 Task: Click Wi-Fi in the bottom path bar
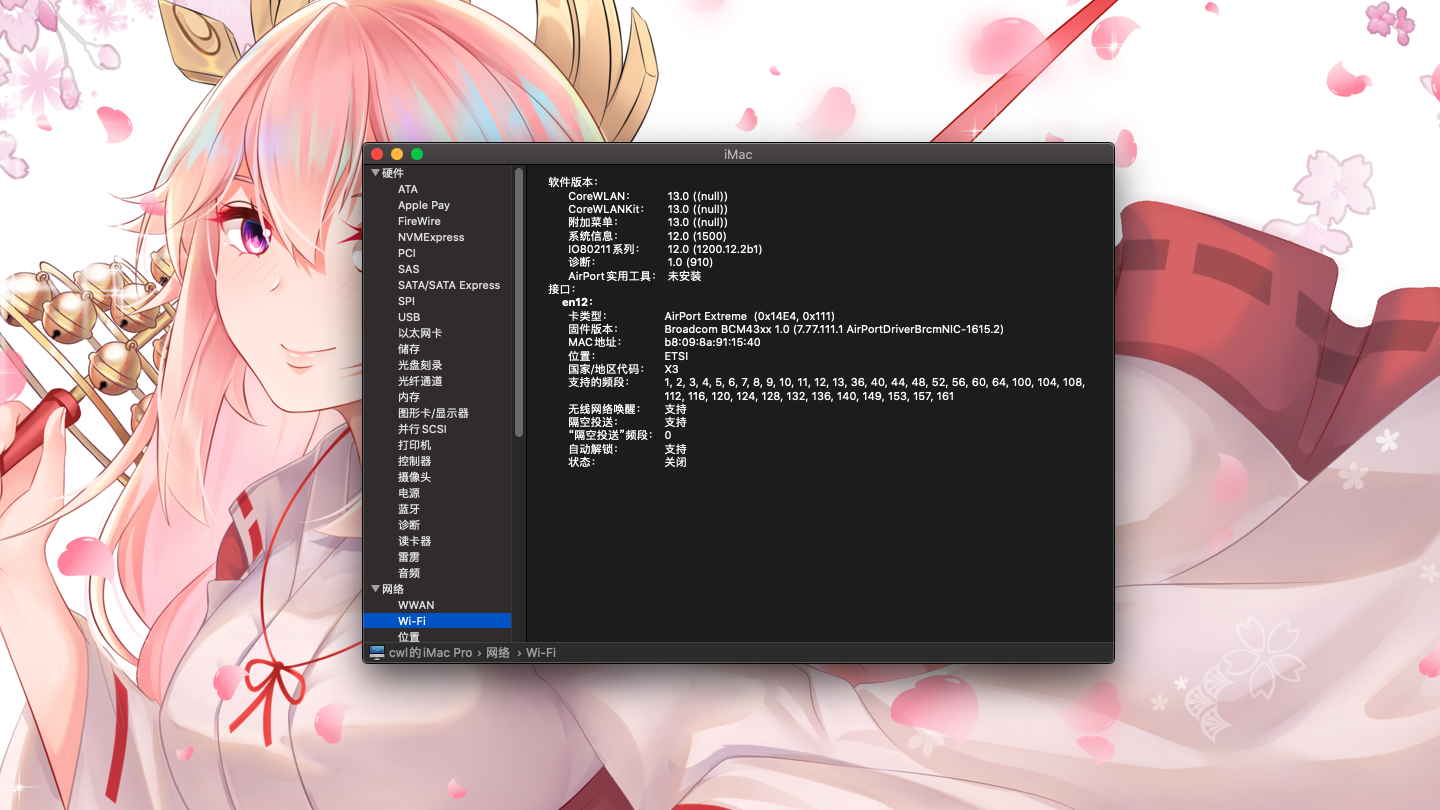(x=541, y=652)
